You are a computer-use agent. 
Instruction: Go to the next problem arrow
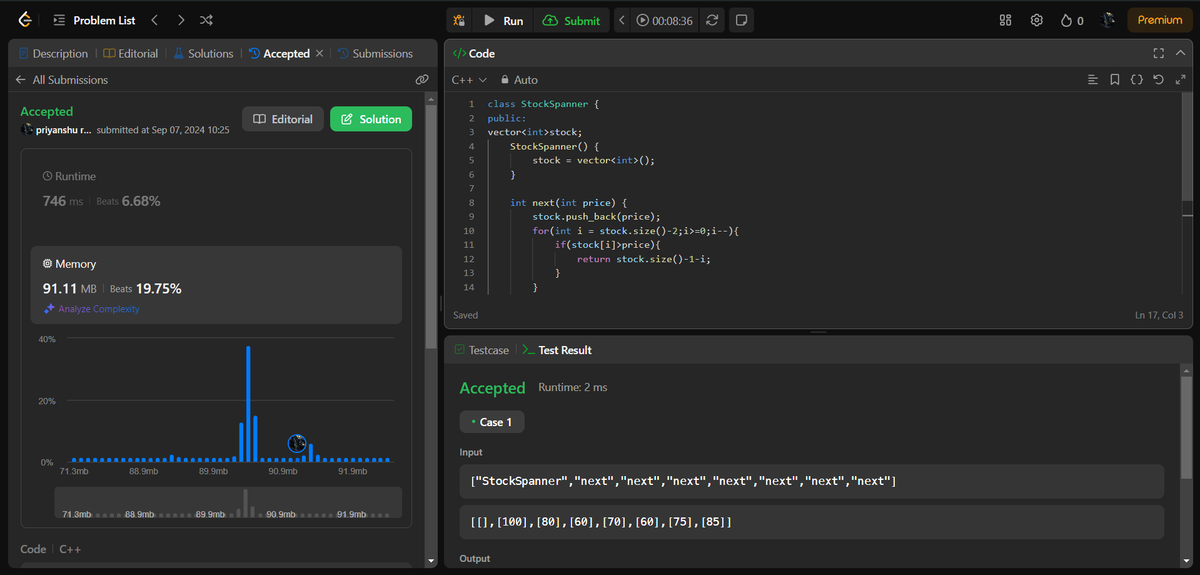point(180,20)
